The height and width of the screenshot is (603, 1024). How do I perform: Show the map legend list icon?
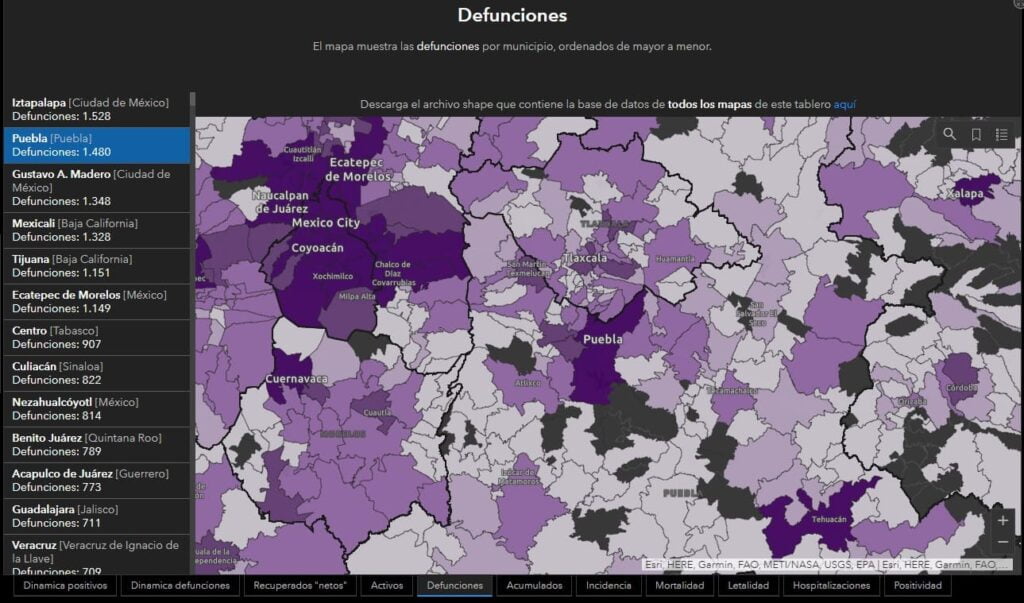tap(1002, 134)
